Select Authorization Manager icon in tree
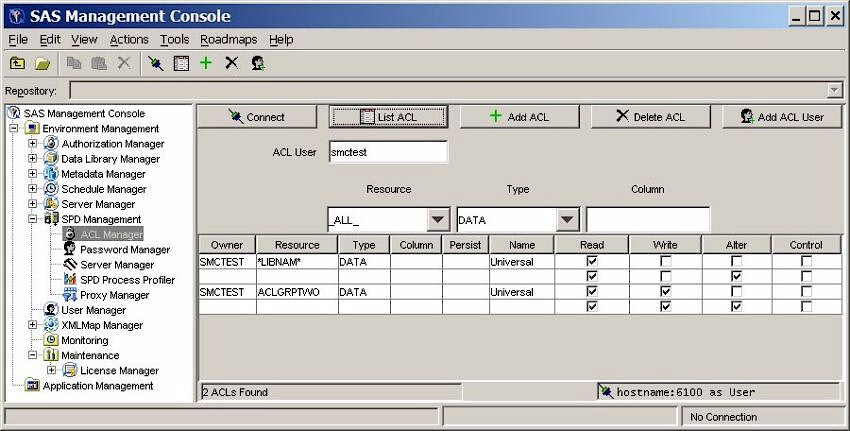The image size is (850, 431). pos(51,144)
